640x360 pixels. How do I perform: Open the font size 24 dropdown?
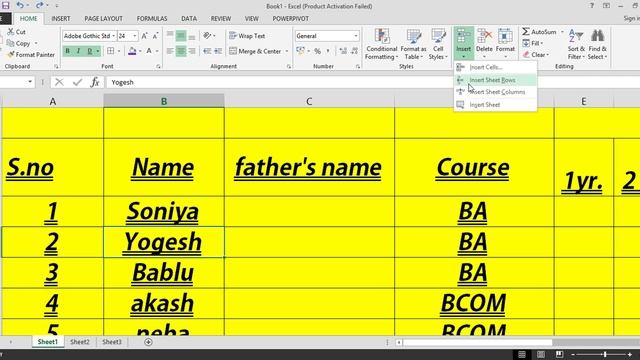coord(135,36)
